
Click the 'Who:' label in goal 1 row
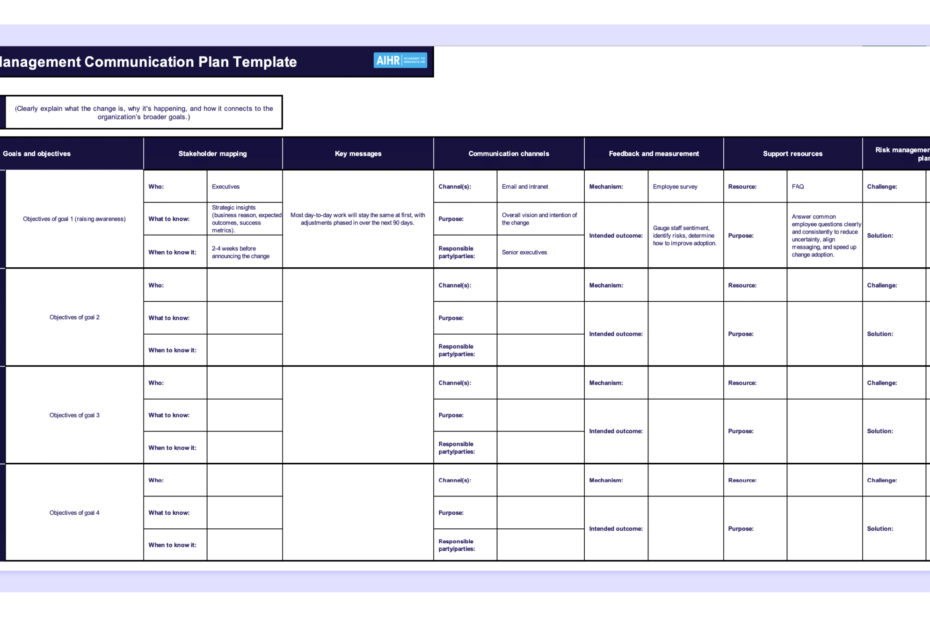pyautogui.click(x=156, y=186)
